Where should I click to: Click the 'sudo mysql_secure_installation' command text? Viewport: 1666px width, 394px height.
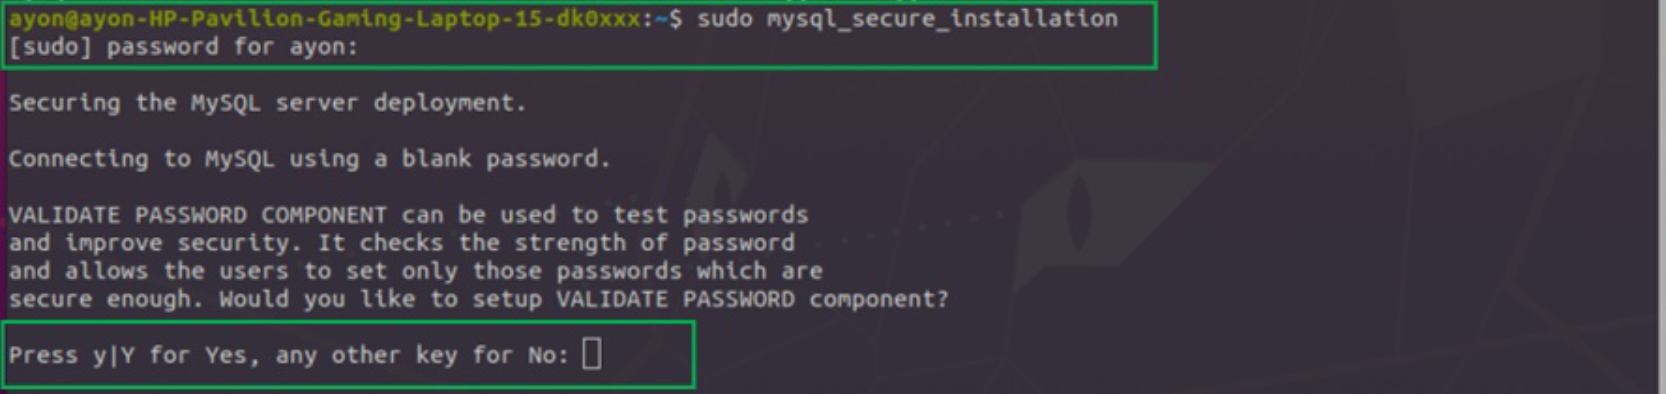tap(907, 18)
